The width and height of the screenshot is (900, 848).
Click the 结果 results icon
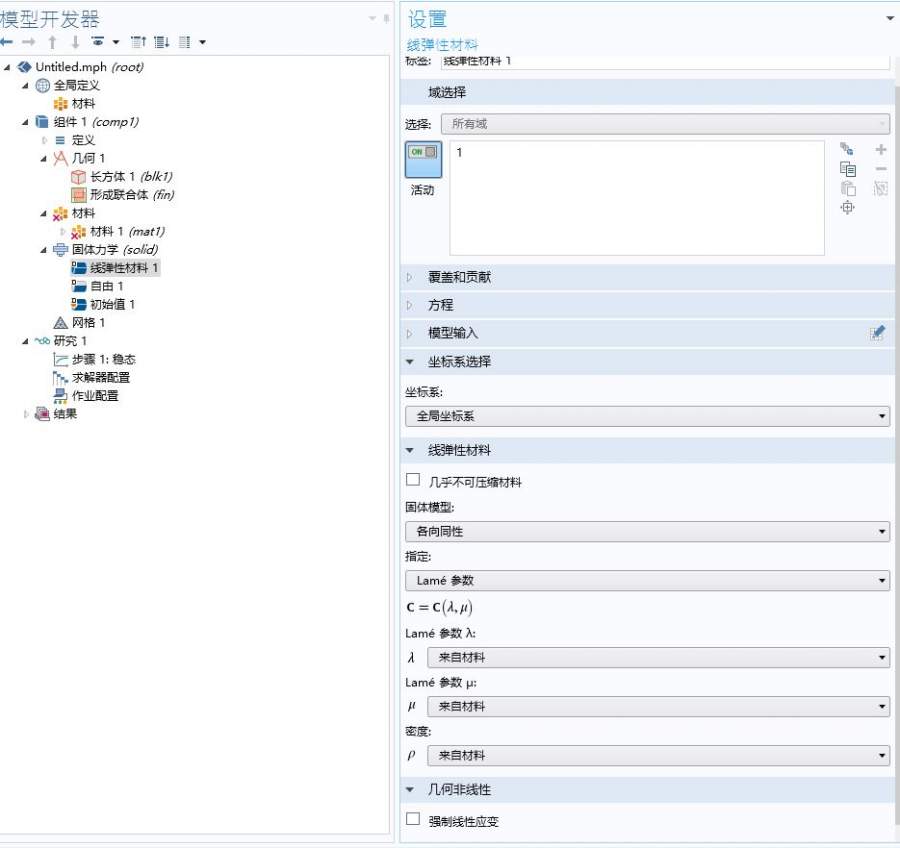coord(42,414)
